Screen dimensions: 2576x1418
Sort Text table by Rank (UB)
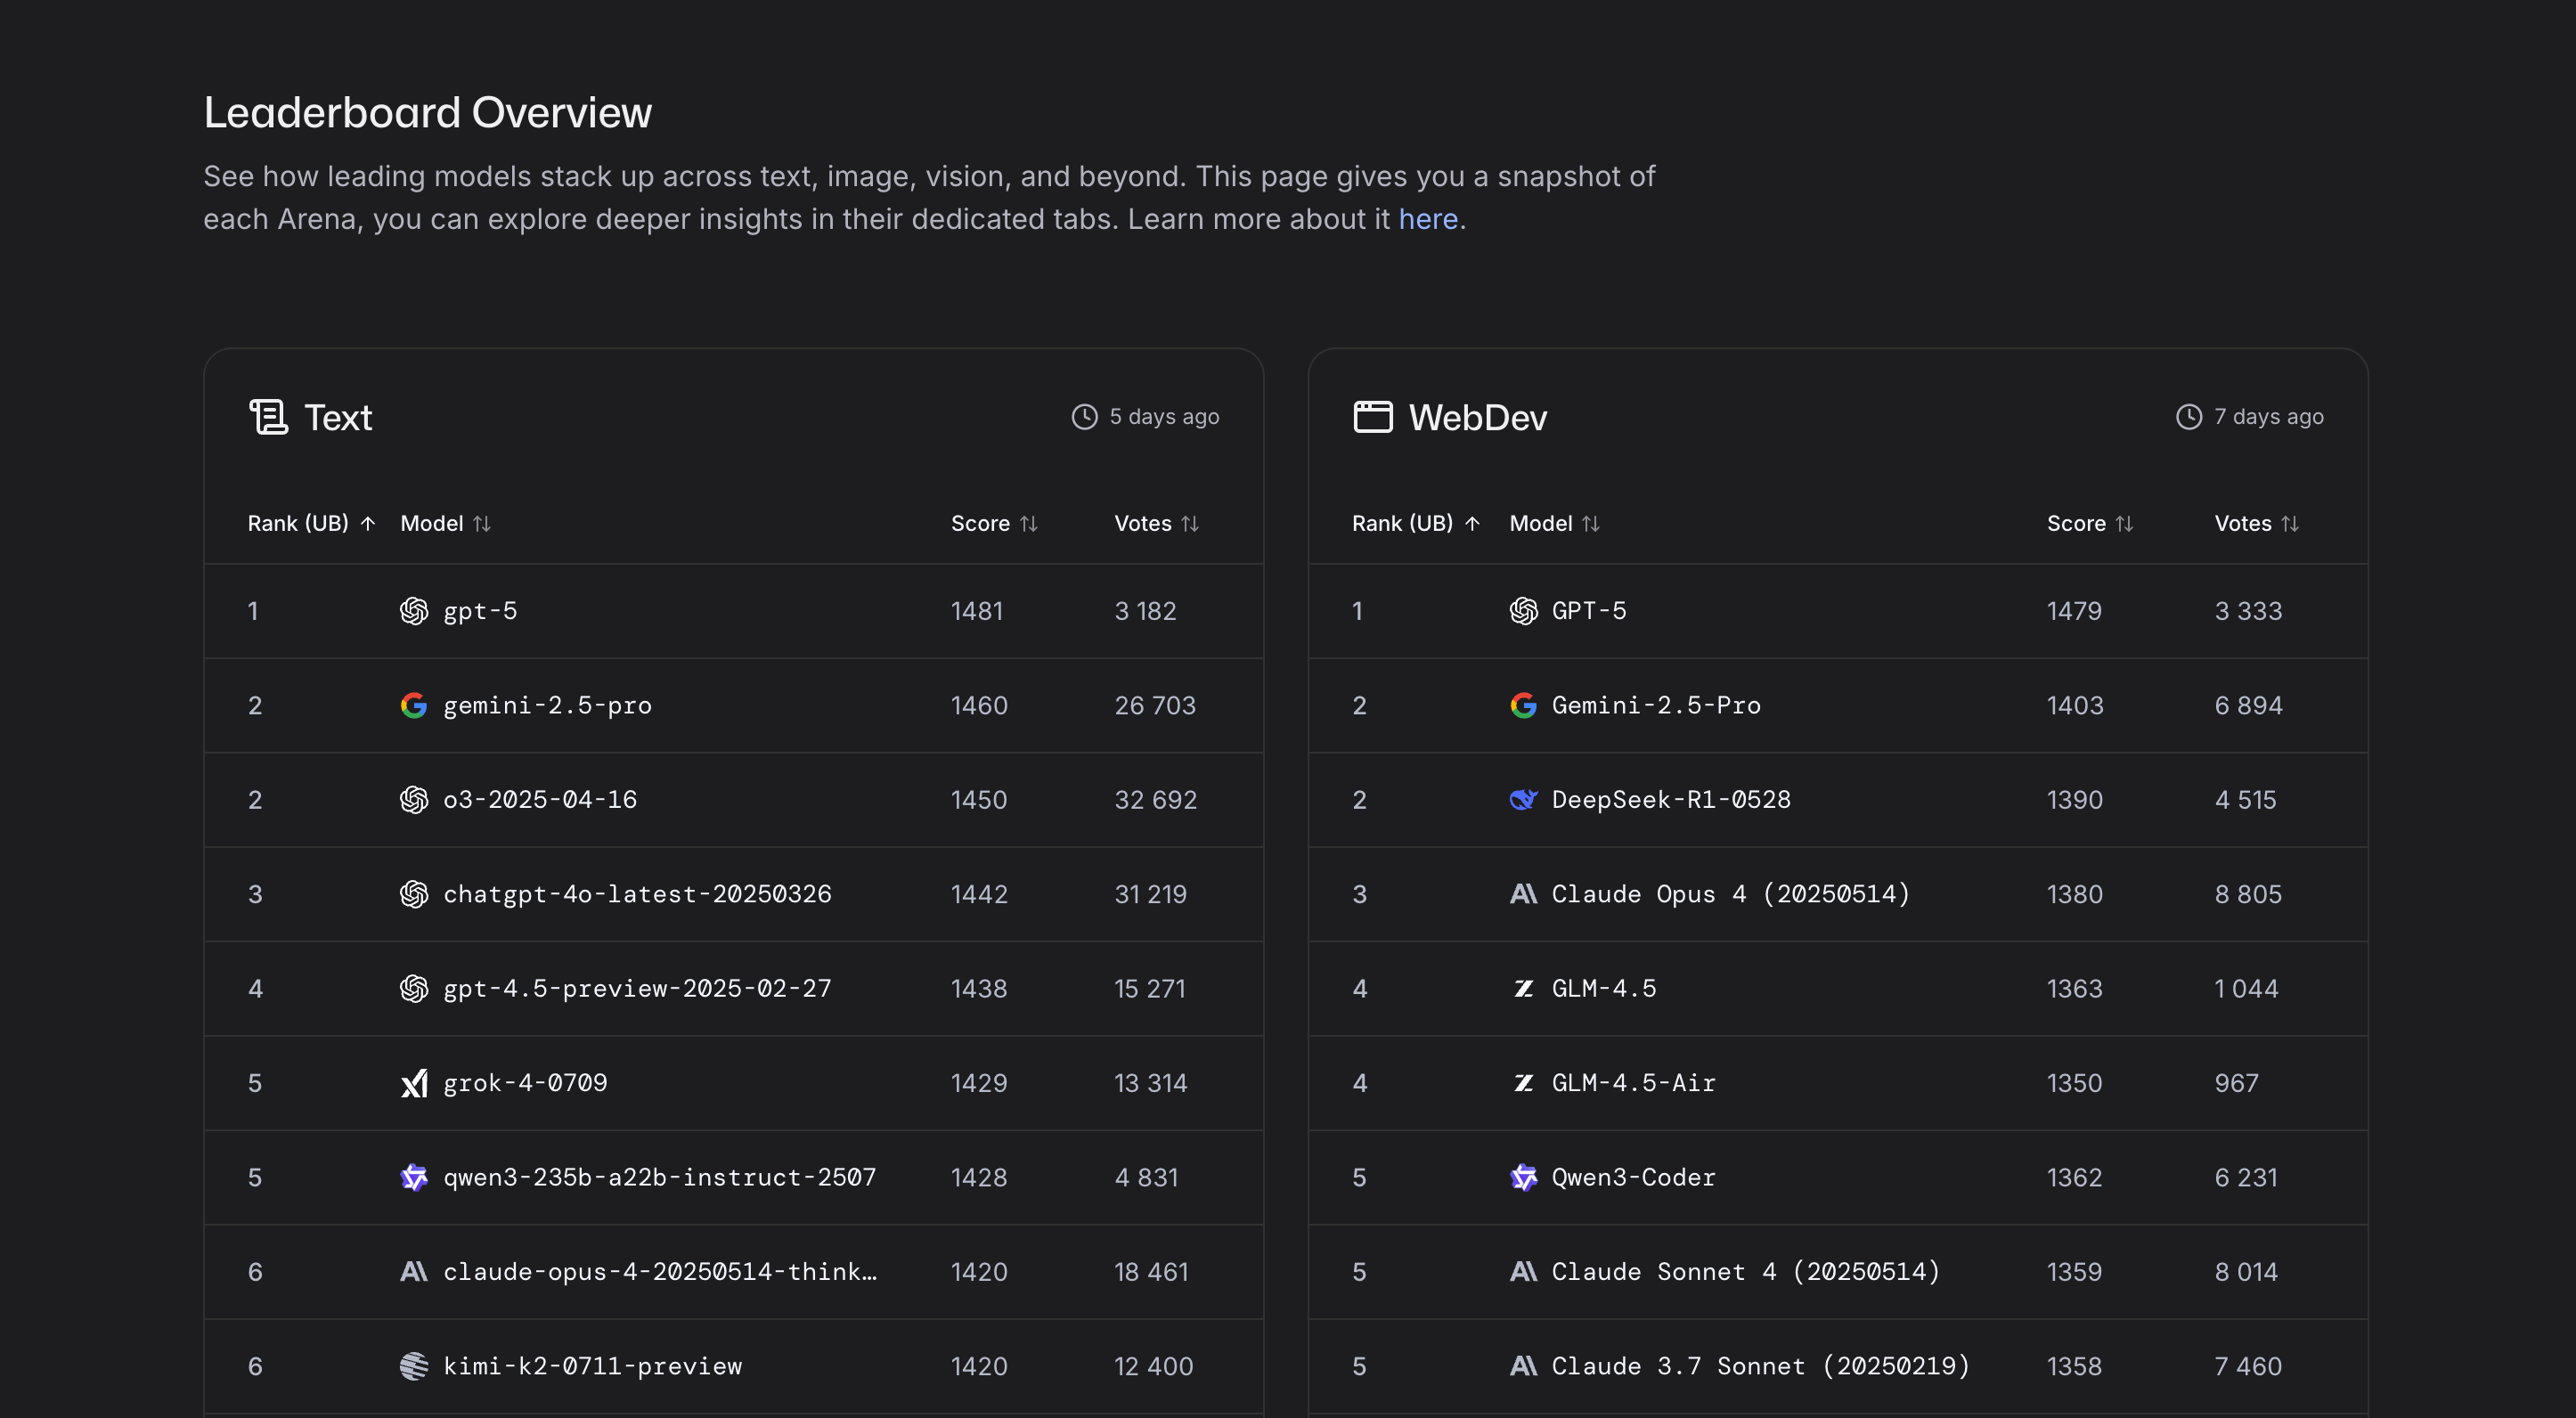pyautogui.click(x=312, y=524)
